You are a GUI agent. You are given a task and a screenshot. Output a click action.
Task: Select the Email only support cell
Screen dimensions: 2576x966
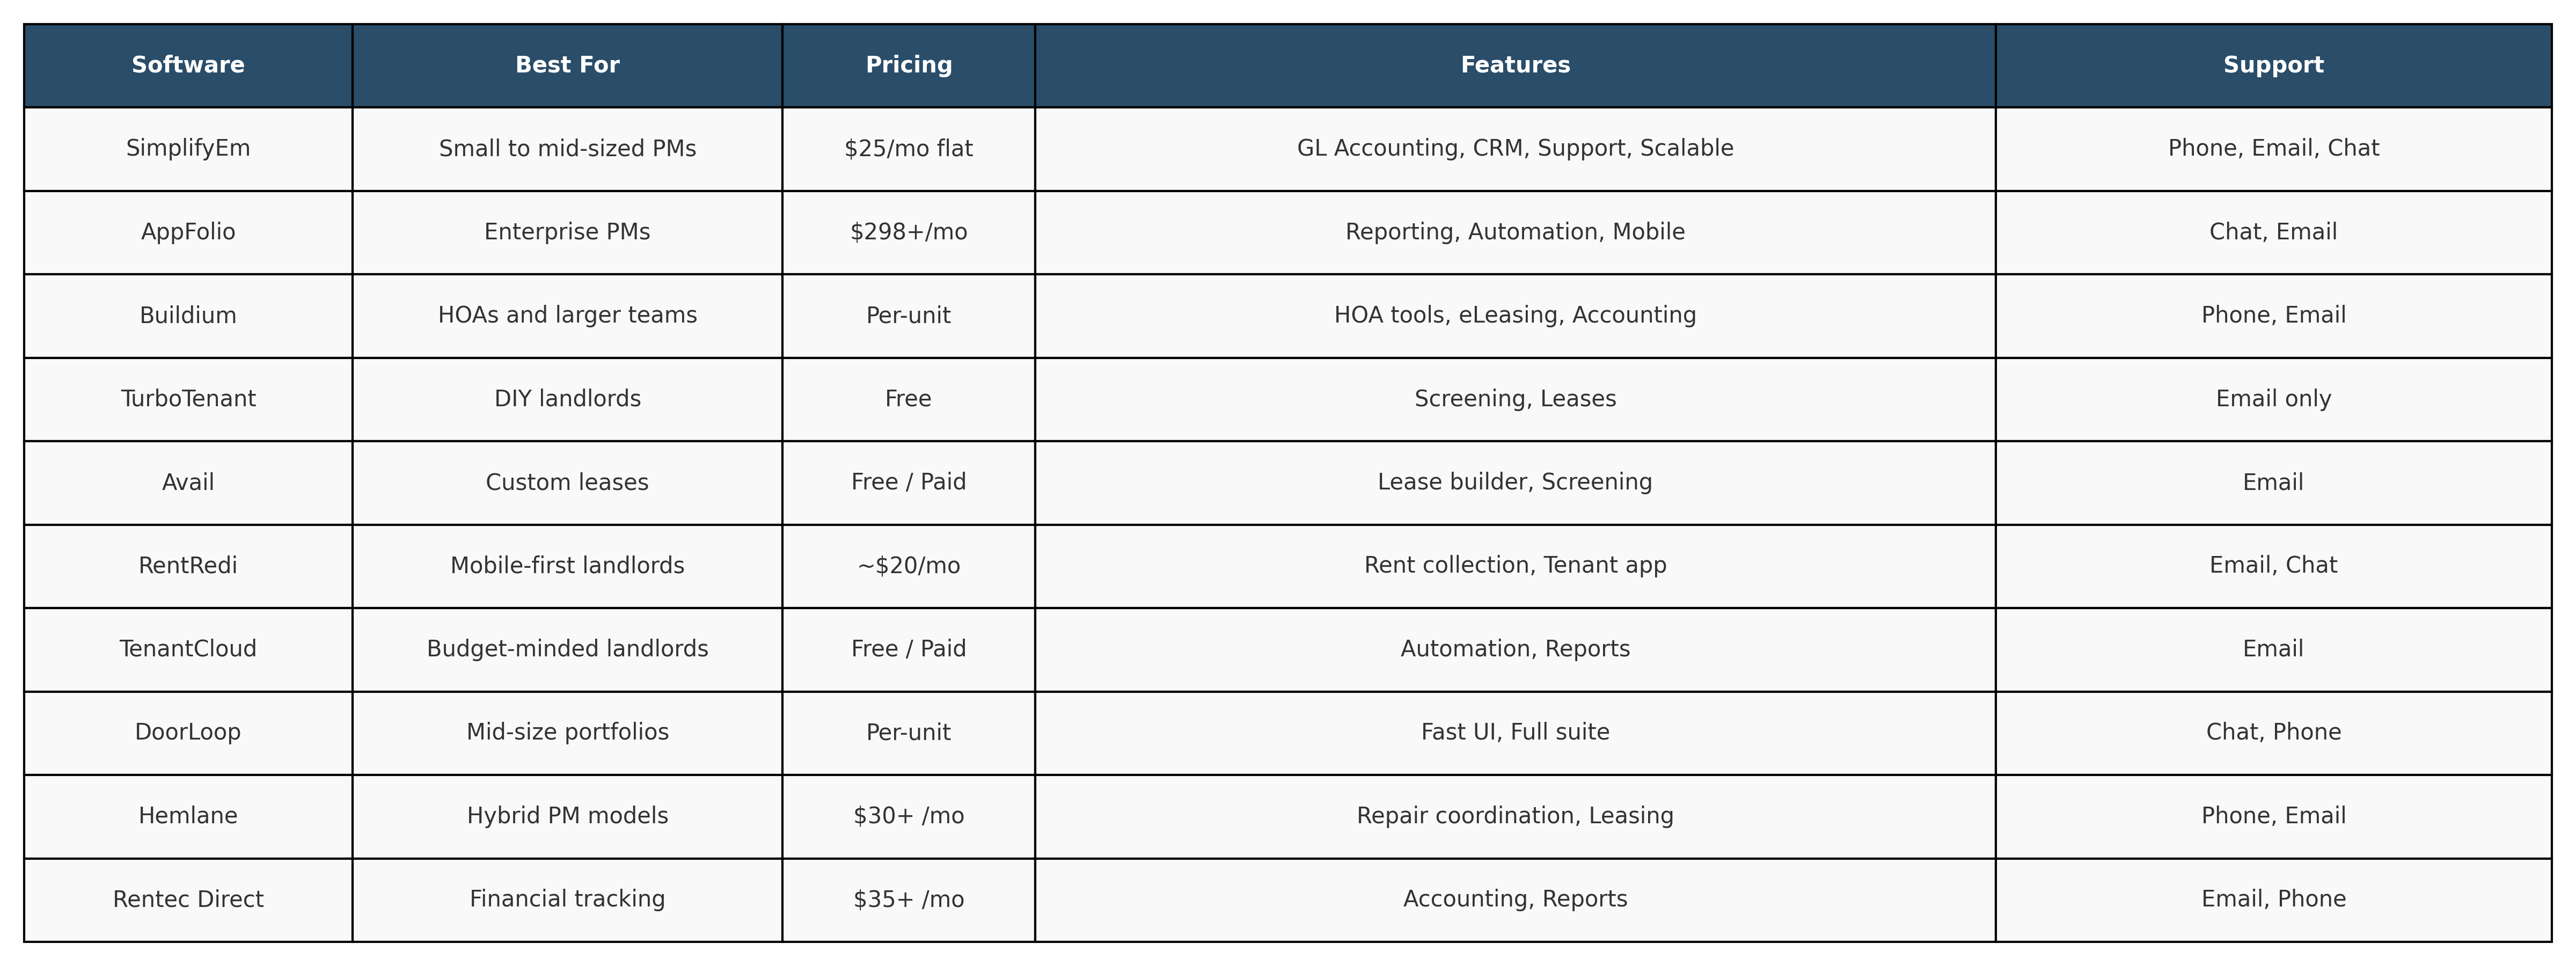pyautogui.click(x=2273, y=399)
